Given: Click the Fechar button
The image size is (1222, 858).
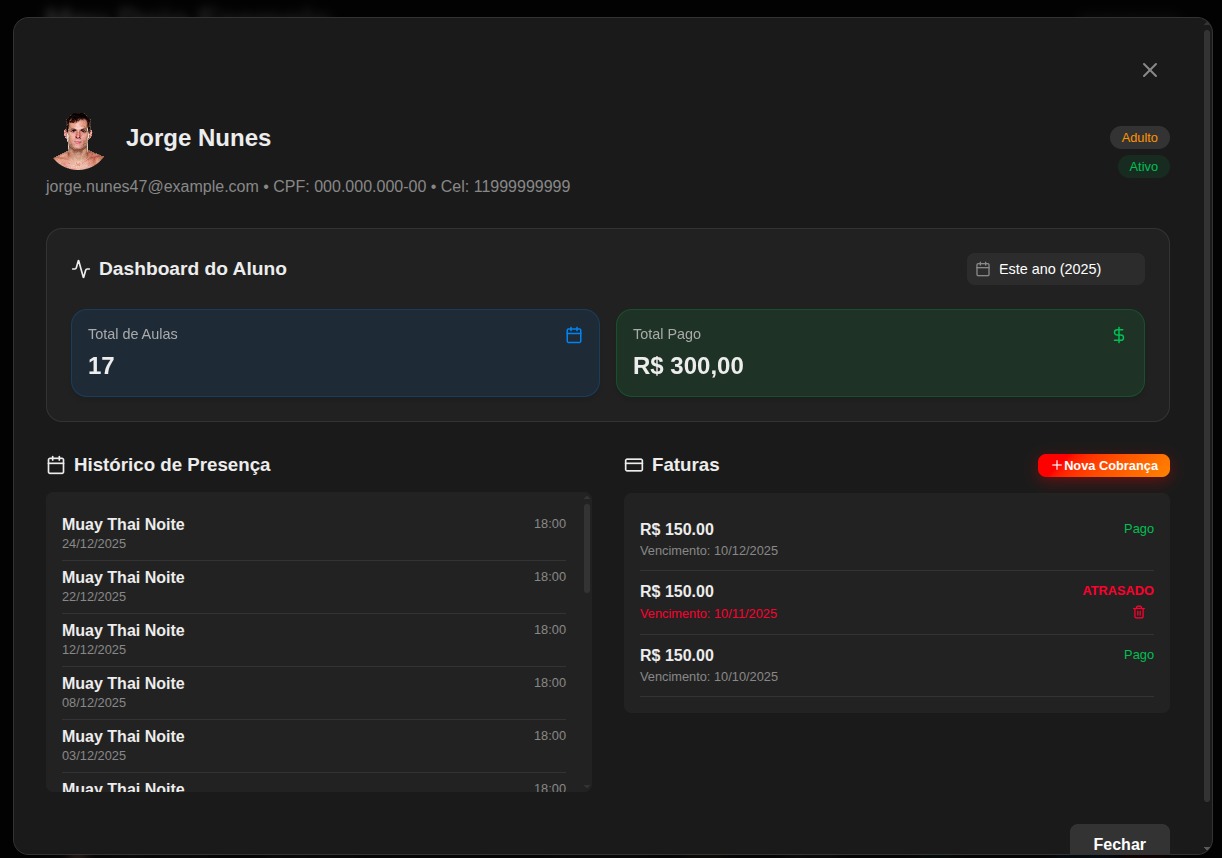Looking at the screenshot, I should pyautogui.click(x=1119, y=843).
